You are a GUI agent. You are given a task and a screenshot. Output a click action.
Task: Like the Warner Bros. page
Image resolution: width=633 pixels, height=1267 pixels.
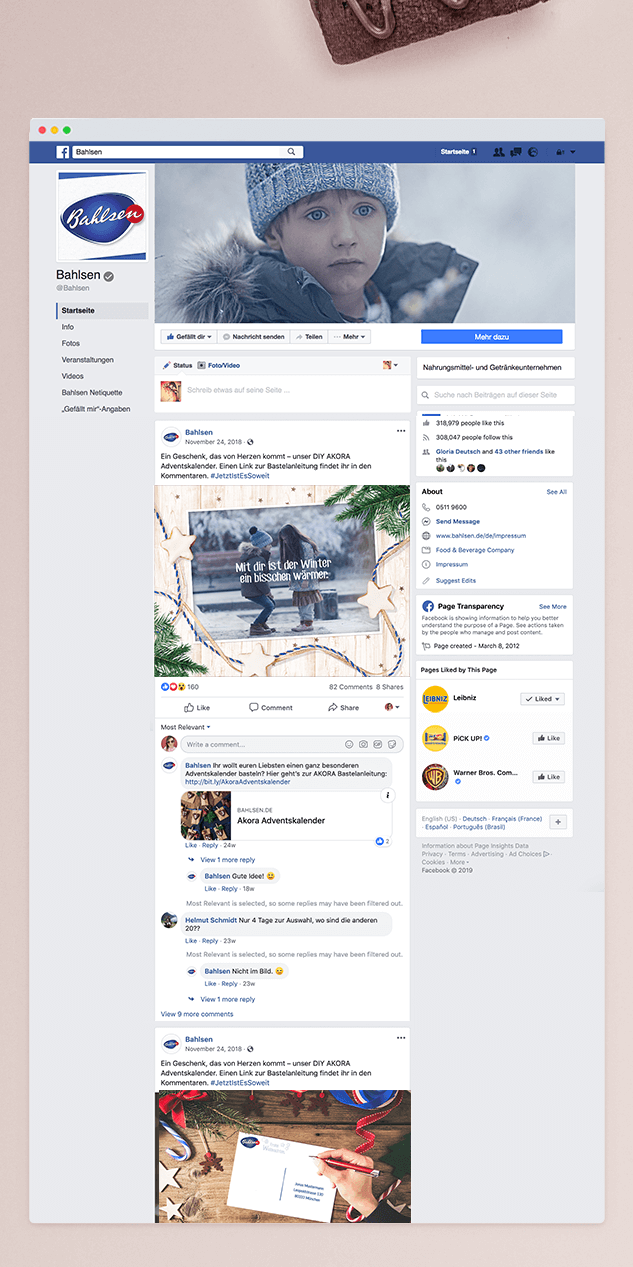(548, 777)
